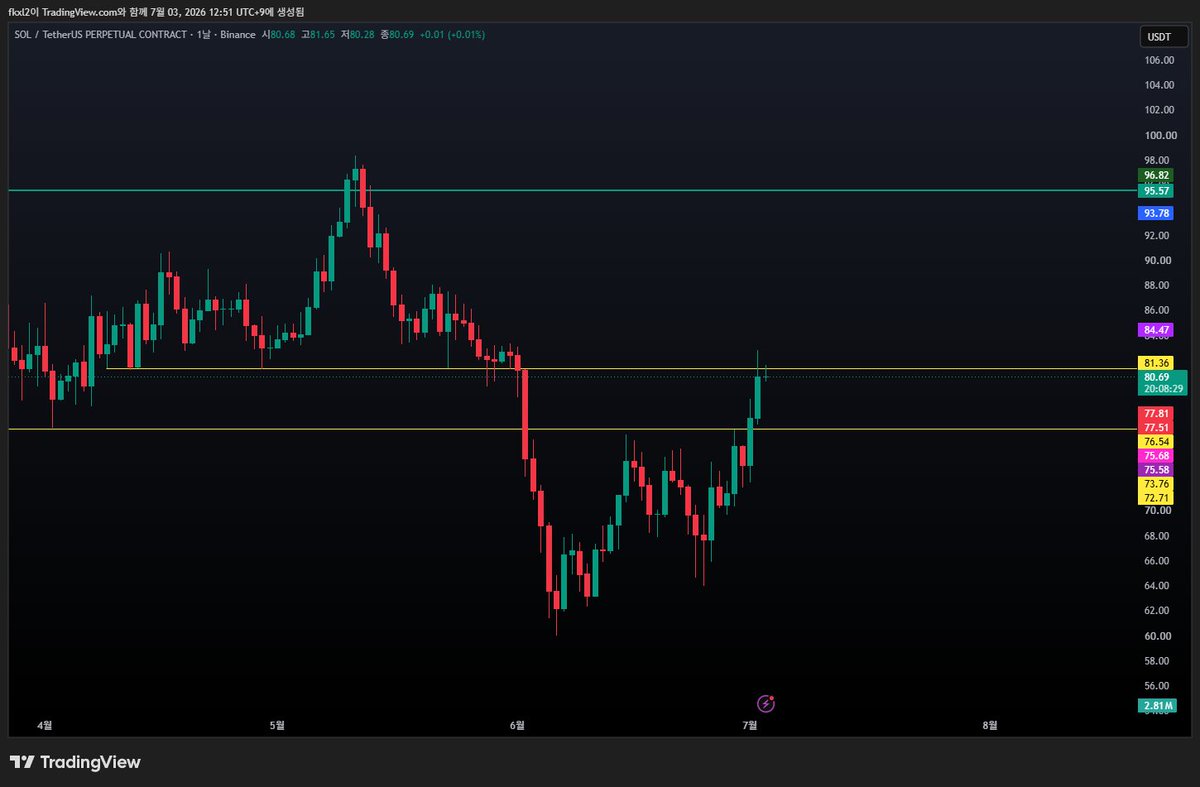Click the 81.36 yellow price label

click(x=1157, y=362)
